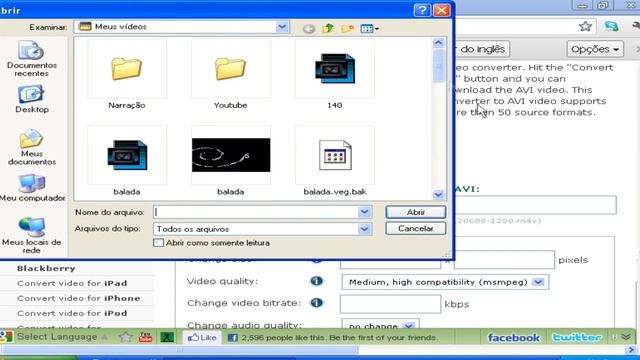Screen dimensions: 640x360
Task: Open the twitter link in the bottom bar
Action: [x=577, y=338]
